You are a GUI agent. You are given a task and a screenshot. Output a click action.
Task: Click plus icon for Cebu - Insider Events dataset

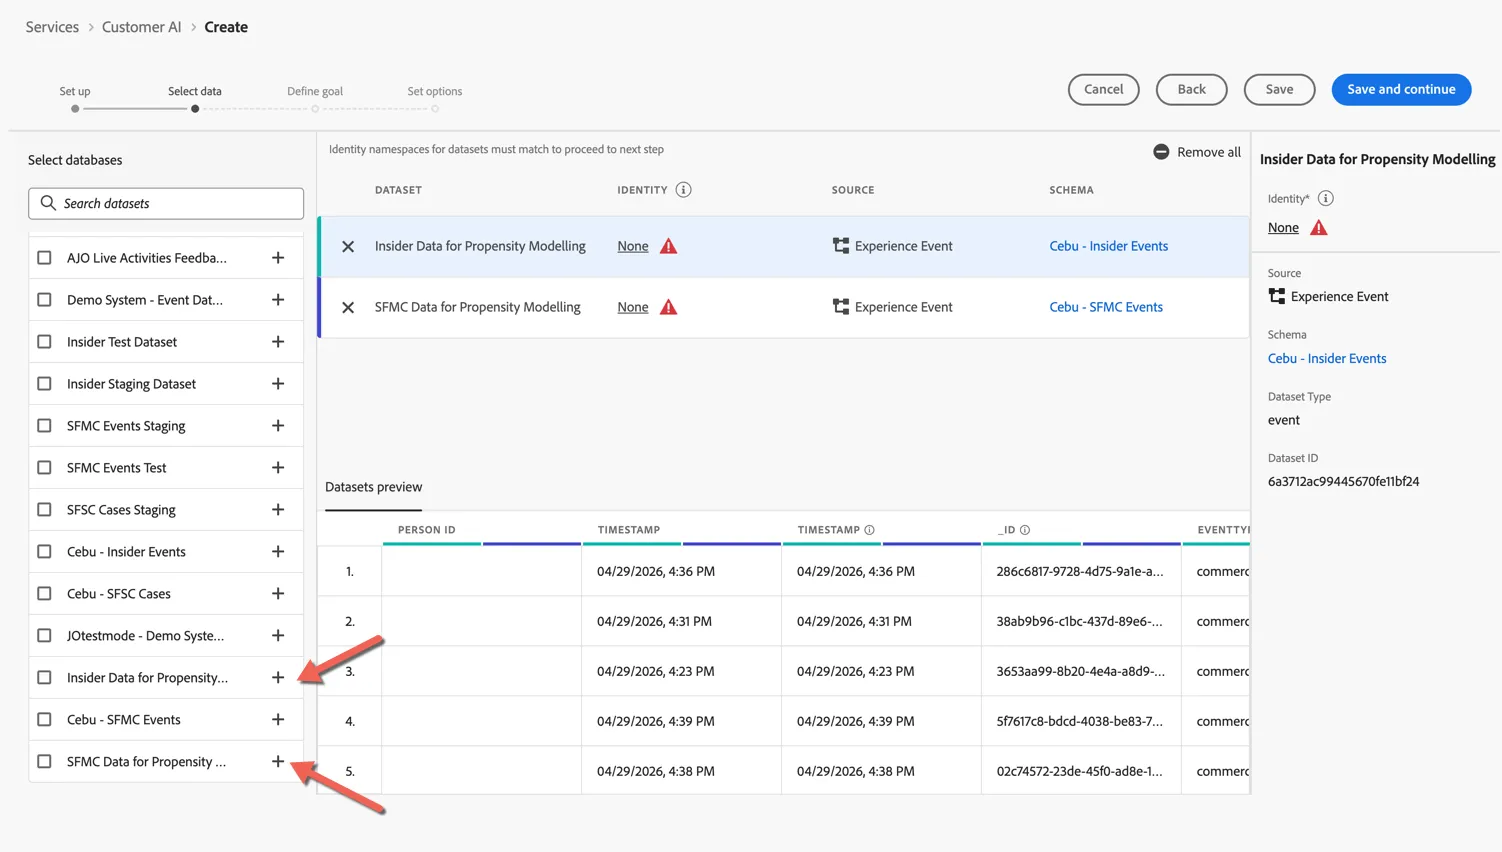click(x=278, y=552)
